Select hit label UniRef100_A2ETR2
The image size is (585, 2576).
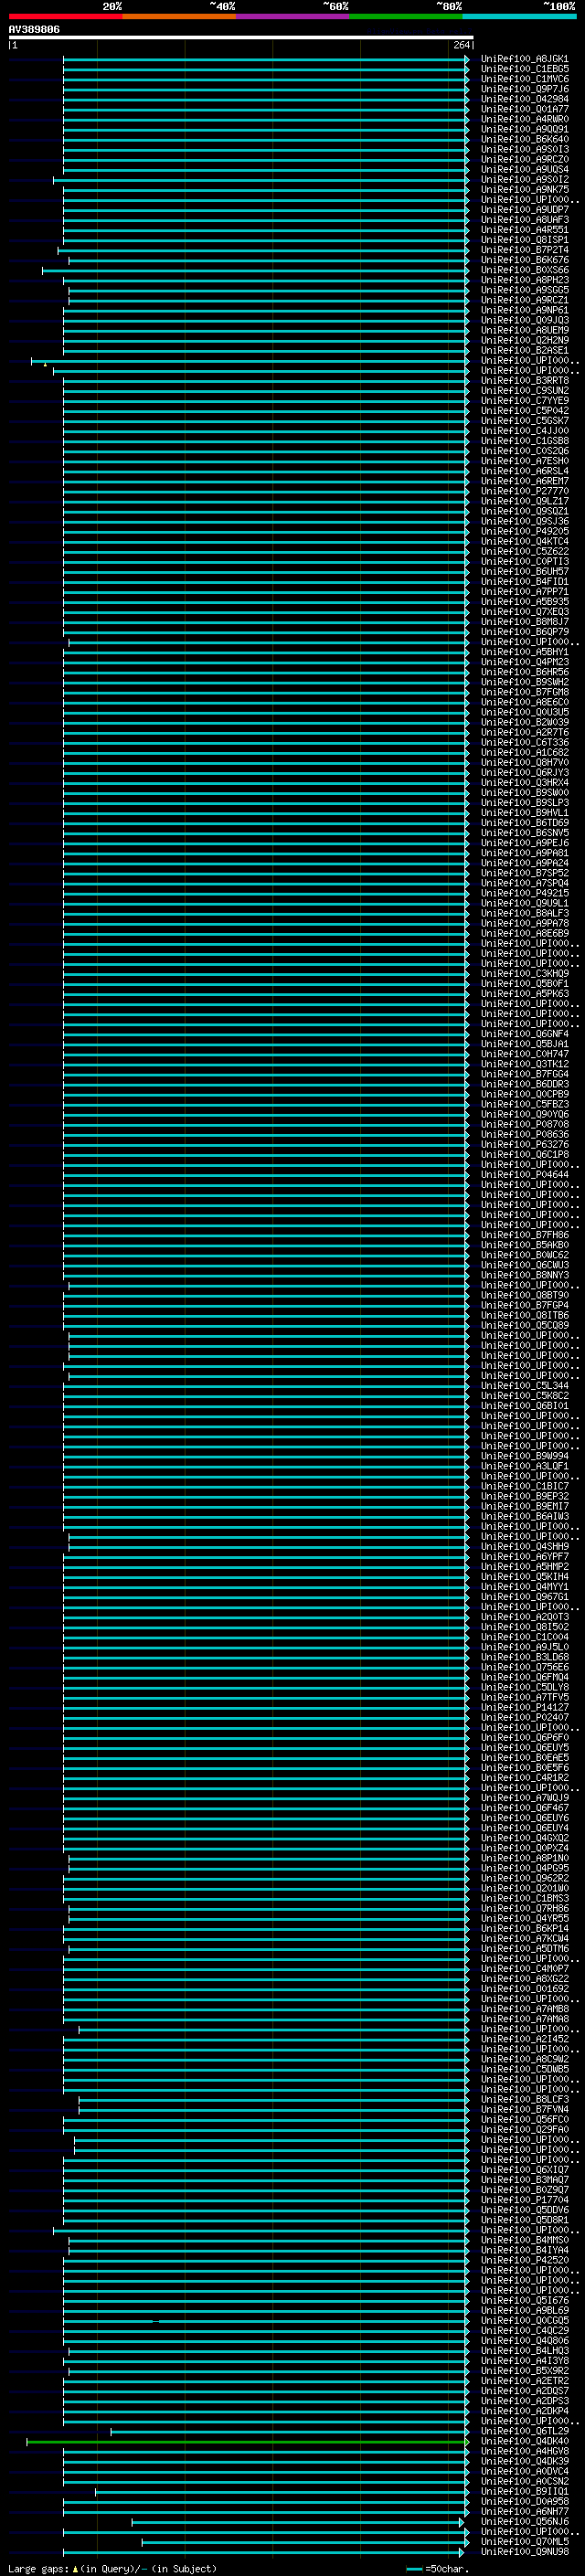tap(524, 2381)
